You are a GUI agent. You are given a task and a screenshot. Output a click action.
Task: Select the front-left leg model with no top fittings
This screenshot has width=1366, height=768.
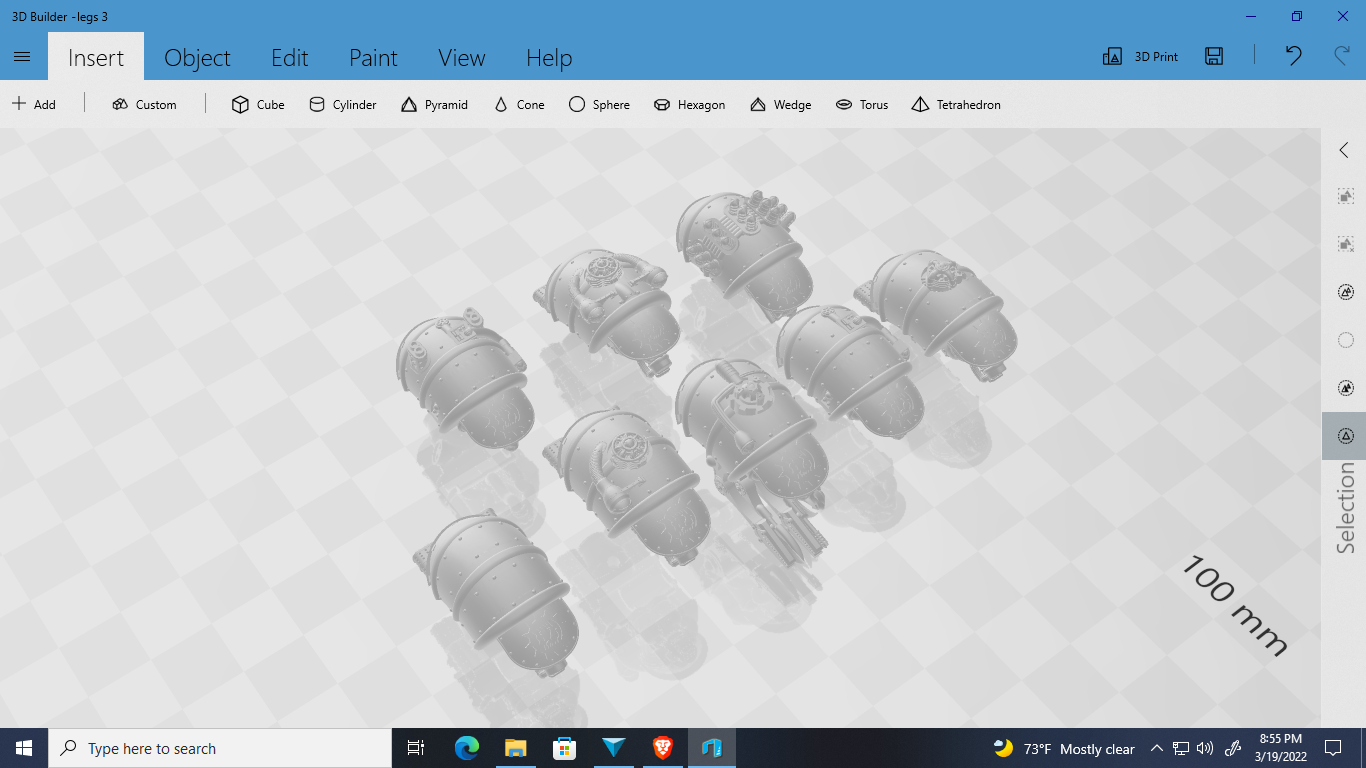click(498, 592)
